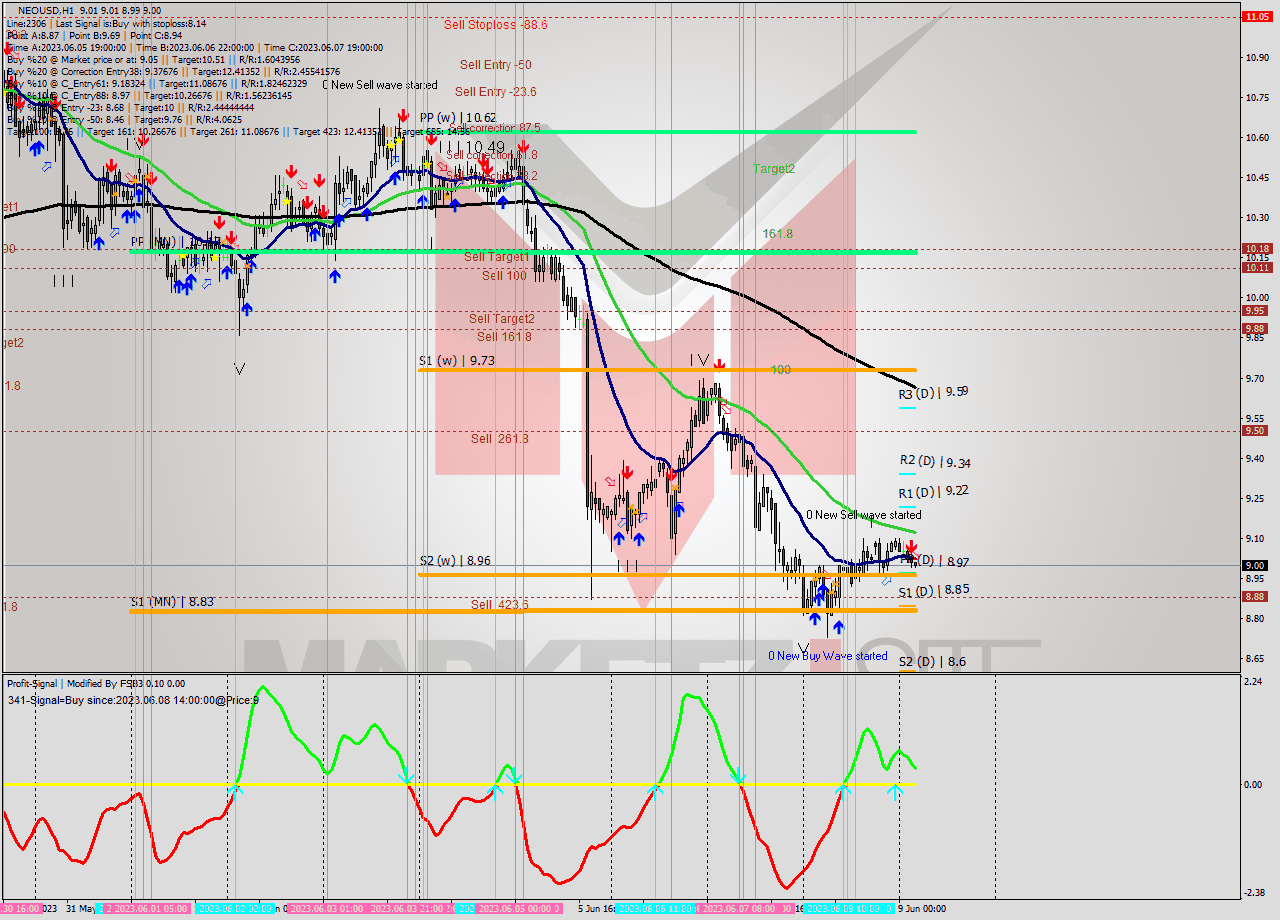The height and width of the screenshot is (920, 1280).
Task: Click the 'Line:2306 | Last Signal is:Buy' info line
Action: point(106,22)
